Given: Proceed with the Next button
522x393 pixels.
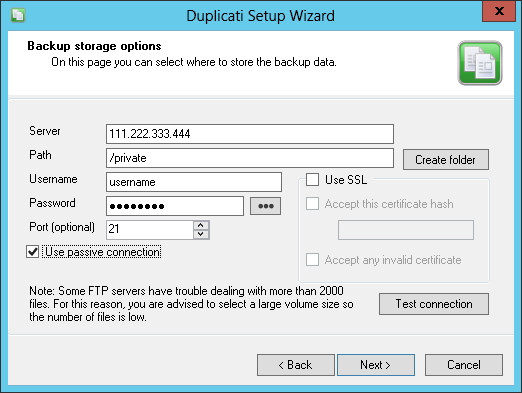Looking at the screenshot, I should coord(376,365).
